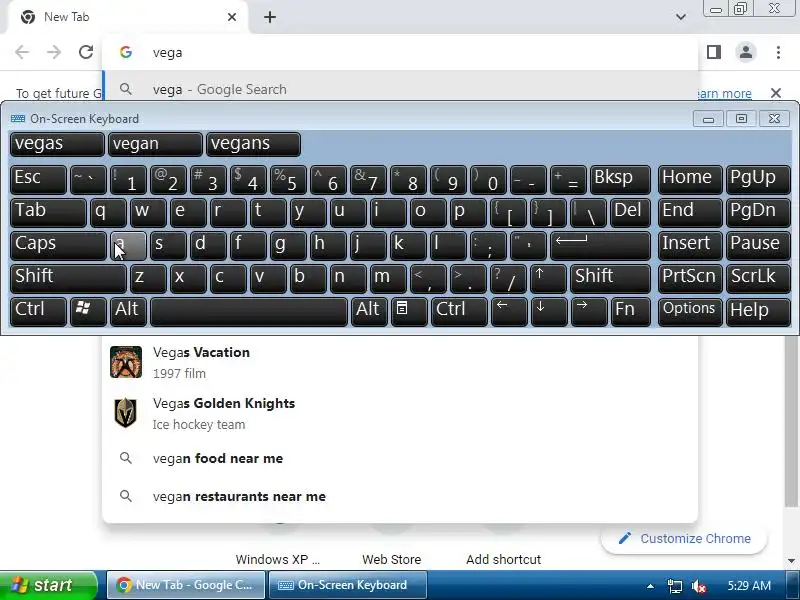The image size is (800, 600).
Task: Open Chrome's three-dot menu
Action: (x=778, y=52)
